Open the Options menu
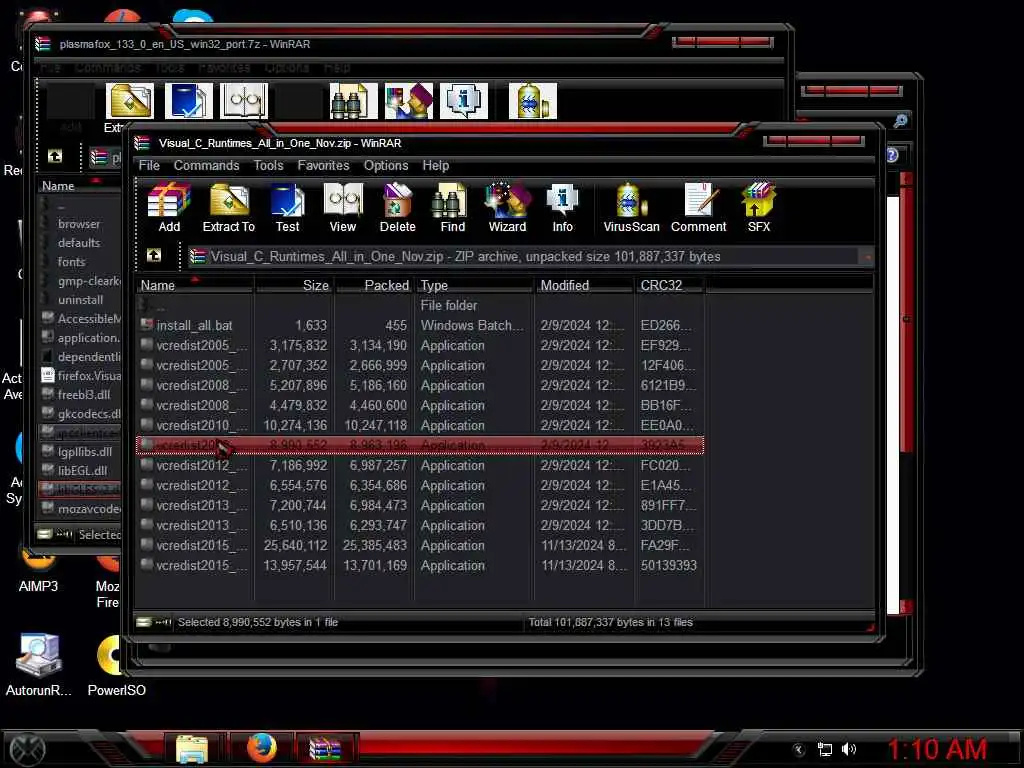1024x768 pixels. [386, 165]
